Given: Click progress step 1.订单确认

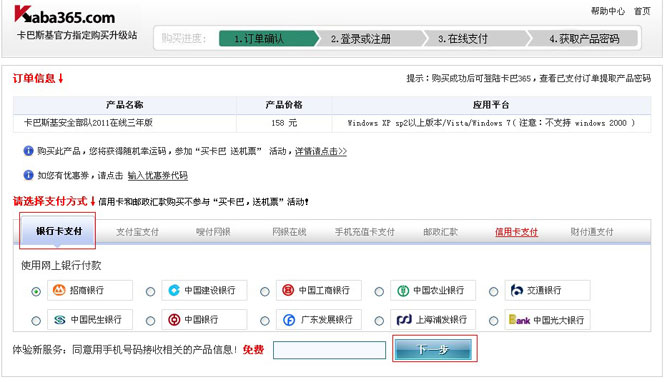Looking at the screenshot, I should click(268, 39).
